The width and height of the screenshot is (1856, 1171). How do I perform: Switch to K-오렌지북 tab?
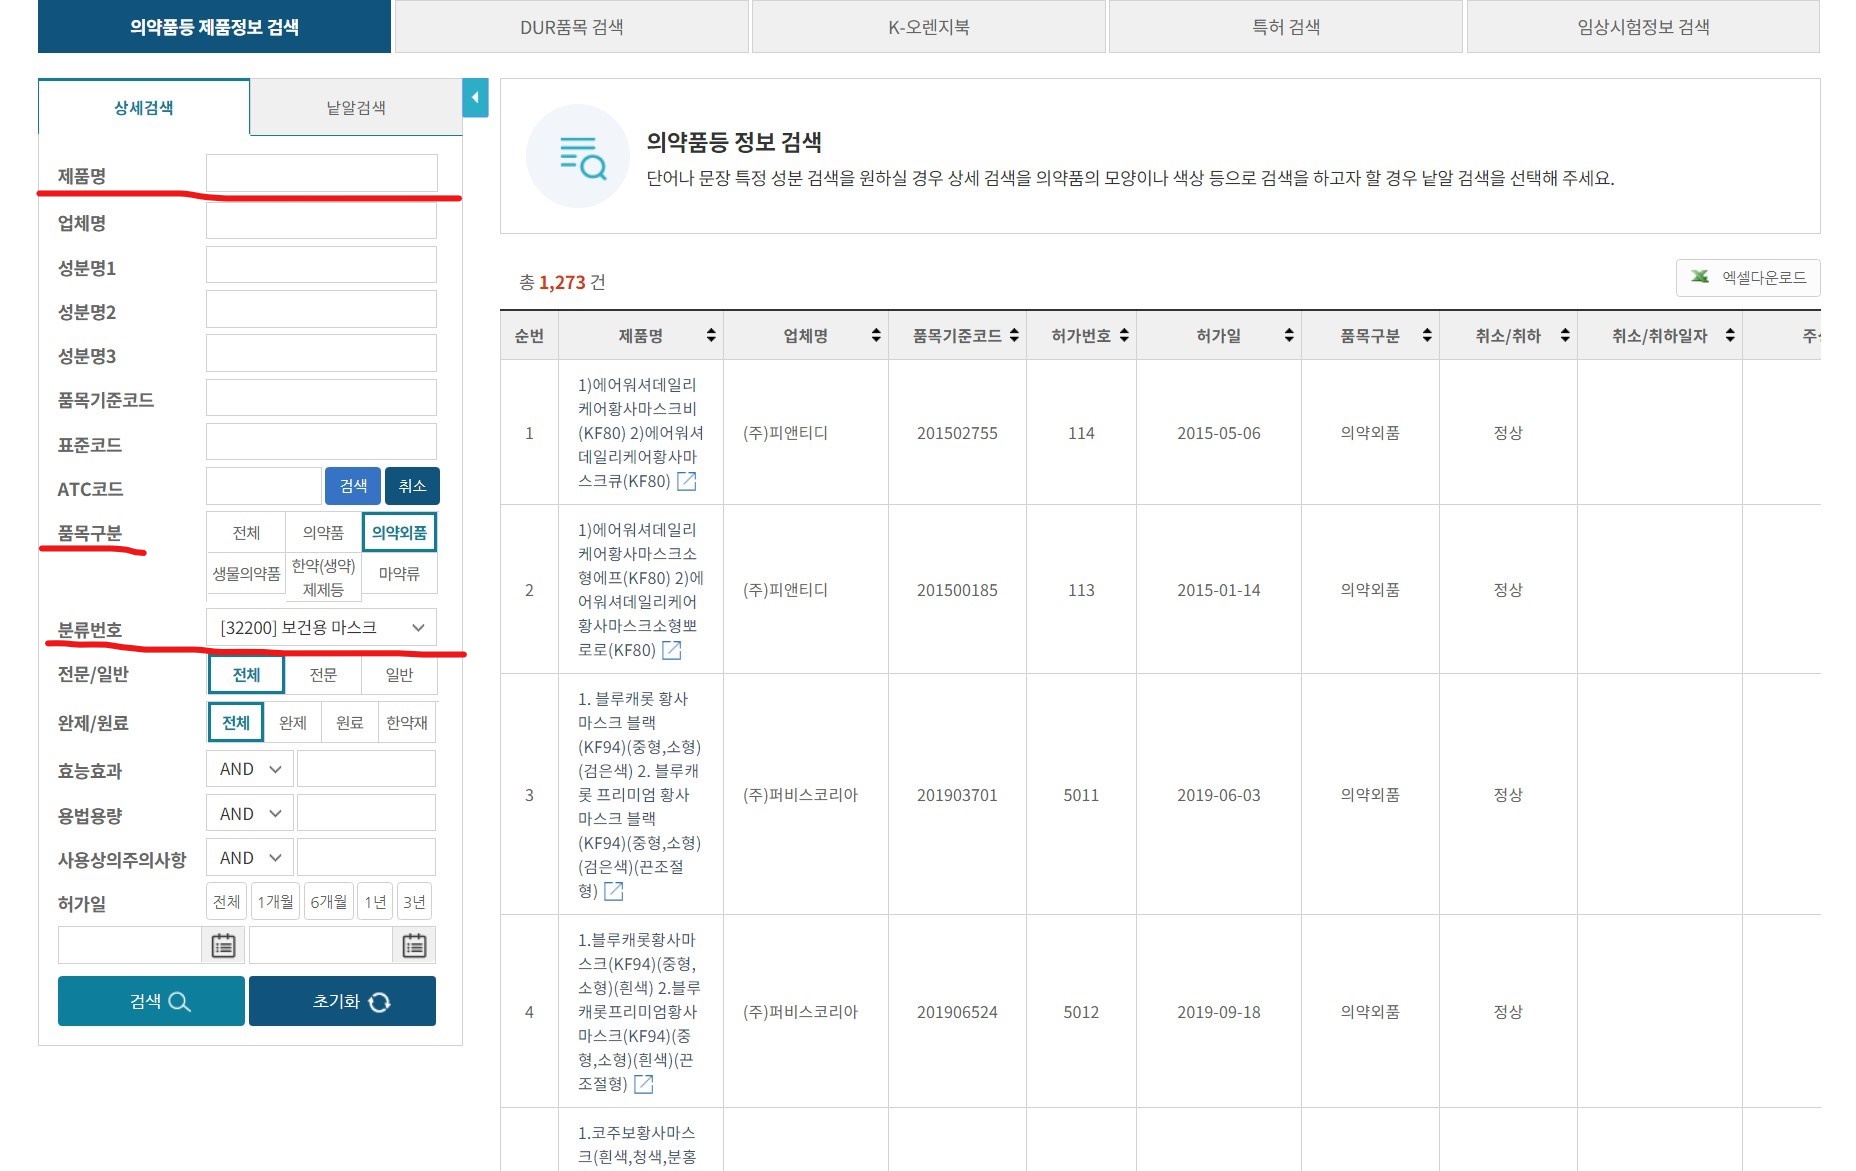(x=929, y=27)
